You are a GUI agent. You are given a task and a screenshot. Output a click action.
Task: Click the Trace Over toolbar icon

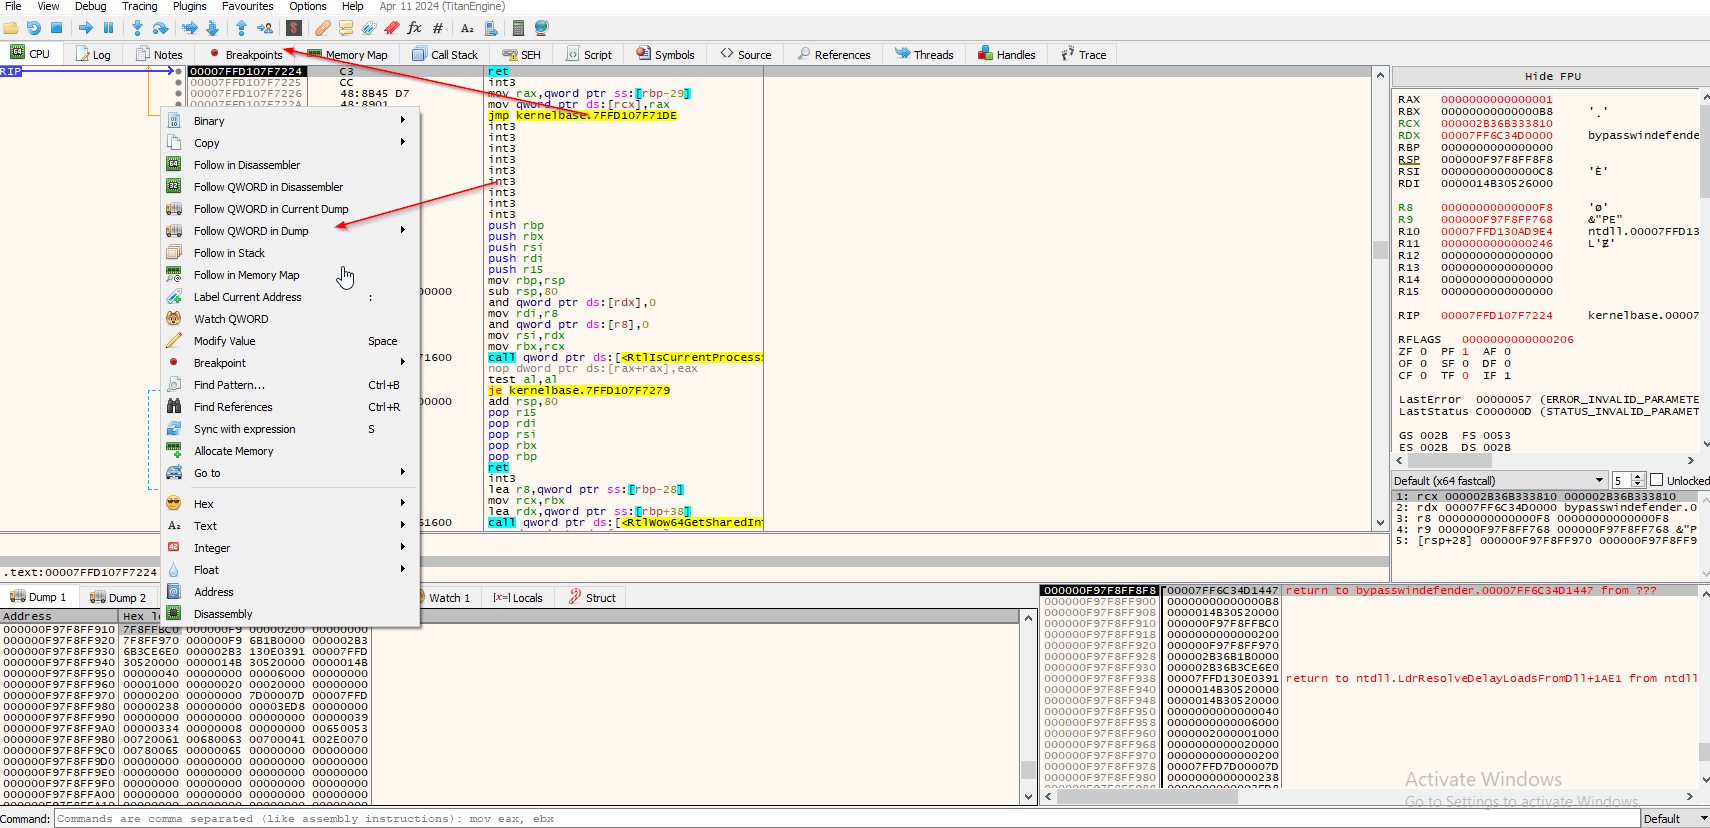(212, 28)
